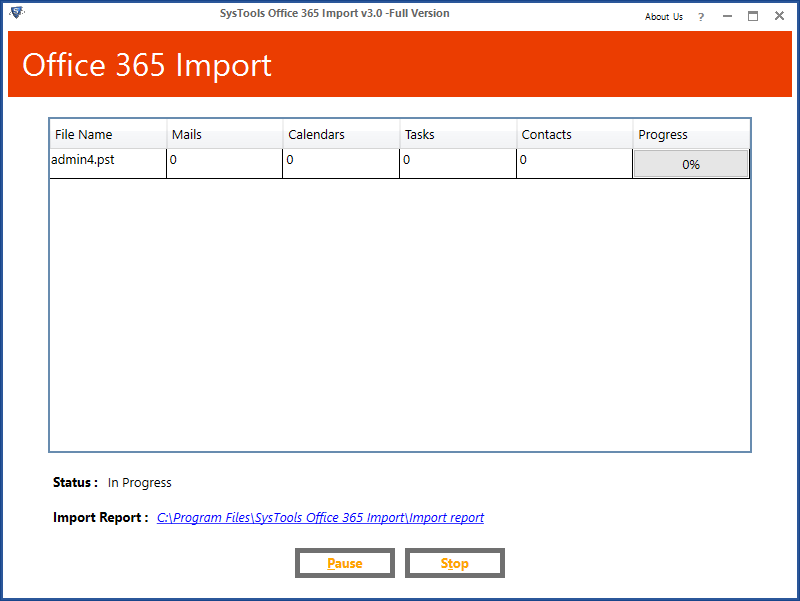Maximize the Office 365 Import window
This screenshot has width=800, height=601.
click(753, 16)
